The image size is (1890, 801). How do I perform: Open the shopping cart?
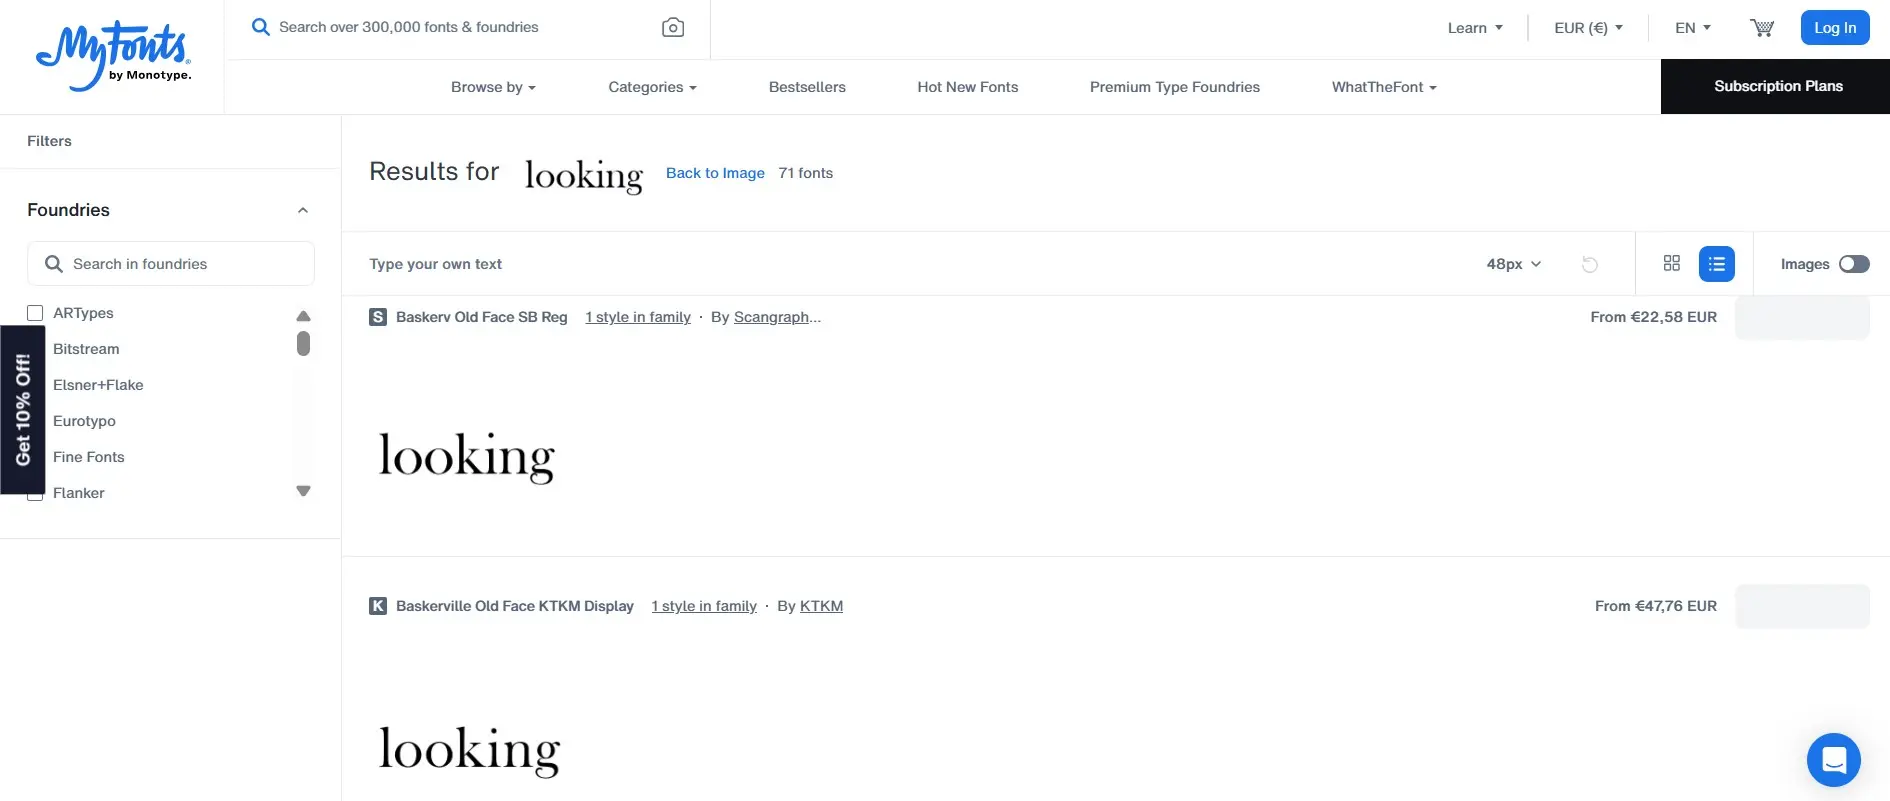tap(1761, 27)
